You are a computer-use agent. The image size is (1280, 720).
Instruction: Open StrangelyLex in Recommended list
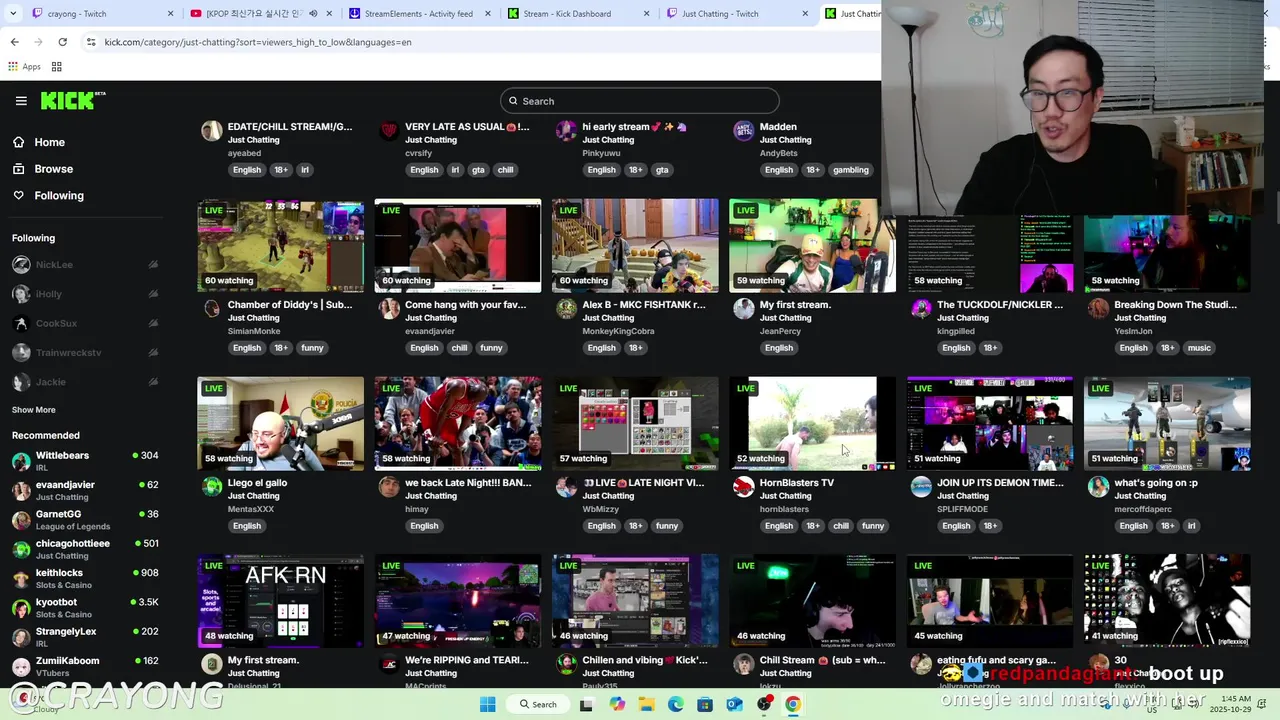[x=85, y=637]
